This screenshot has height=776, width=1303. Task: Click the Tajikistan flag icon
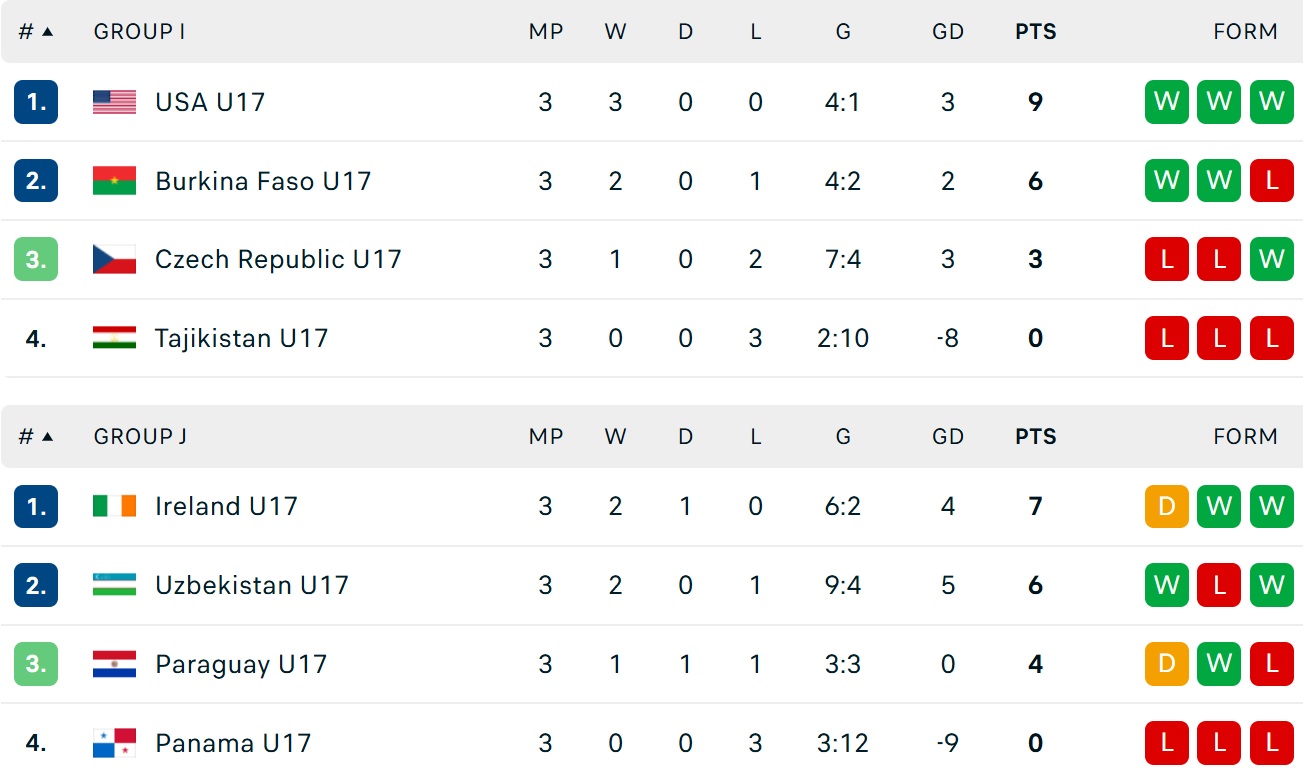[x=114, y=338]
